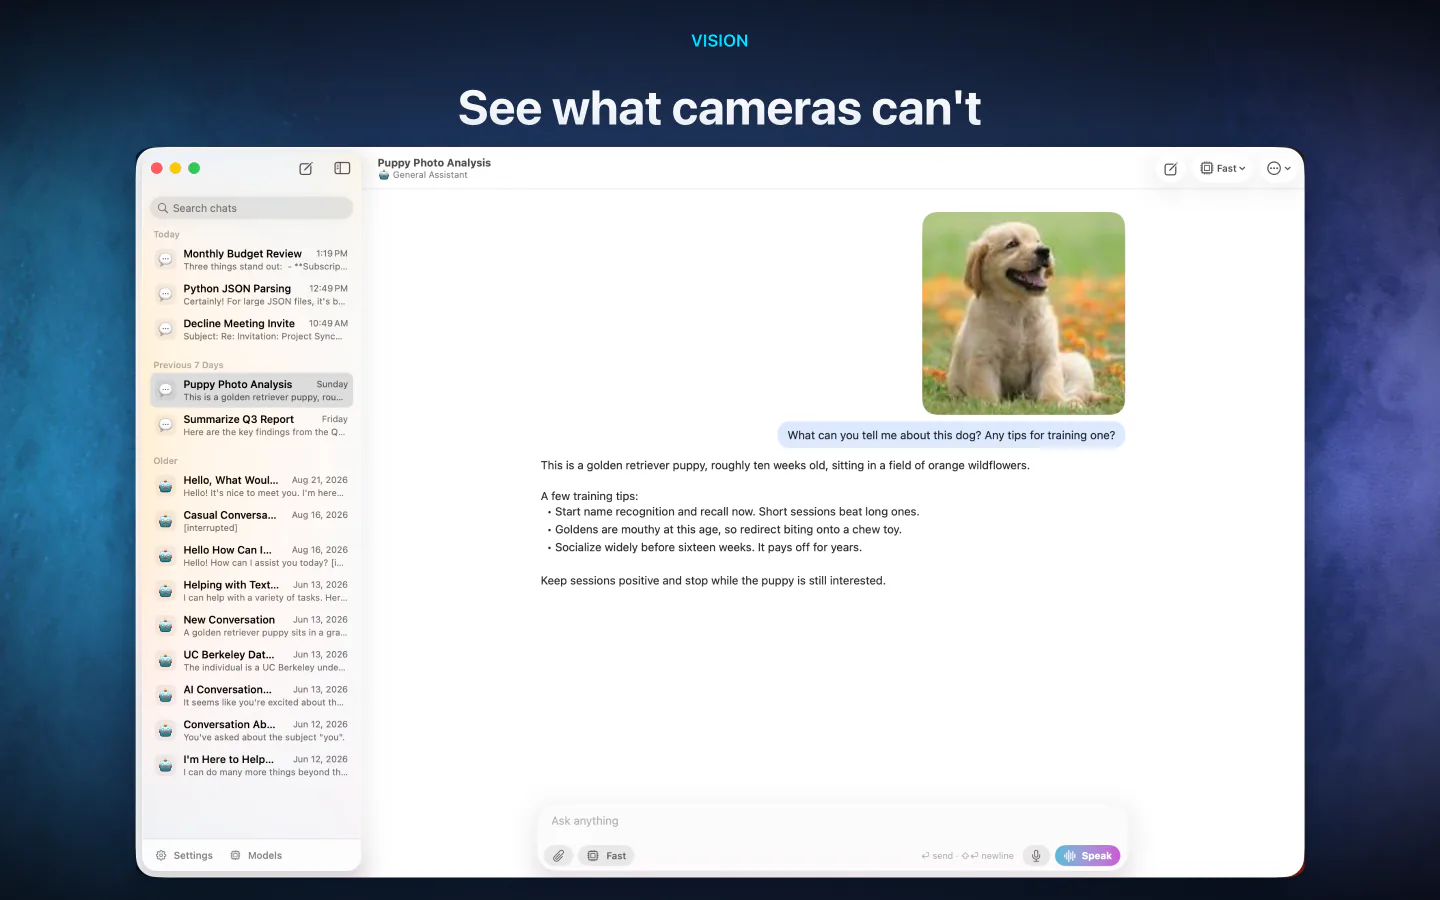Screen dimensions: 1440x900
Task: Click the 1:19 PM timestamp
Action: click(332, 254)
